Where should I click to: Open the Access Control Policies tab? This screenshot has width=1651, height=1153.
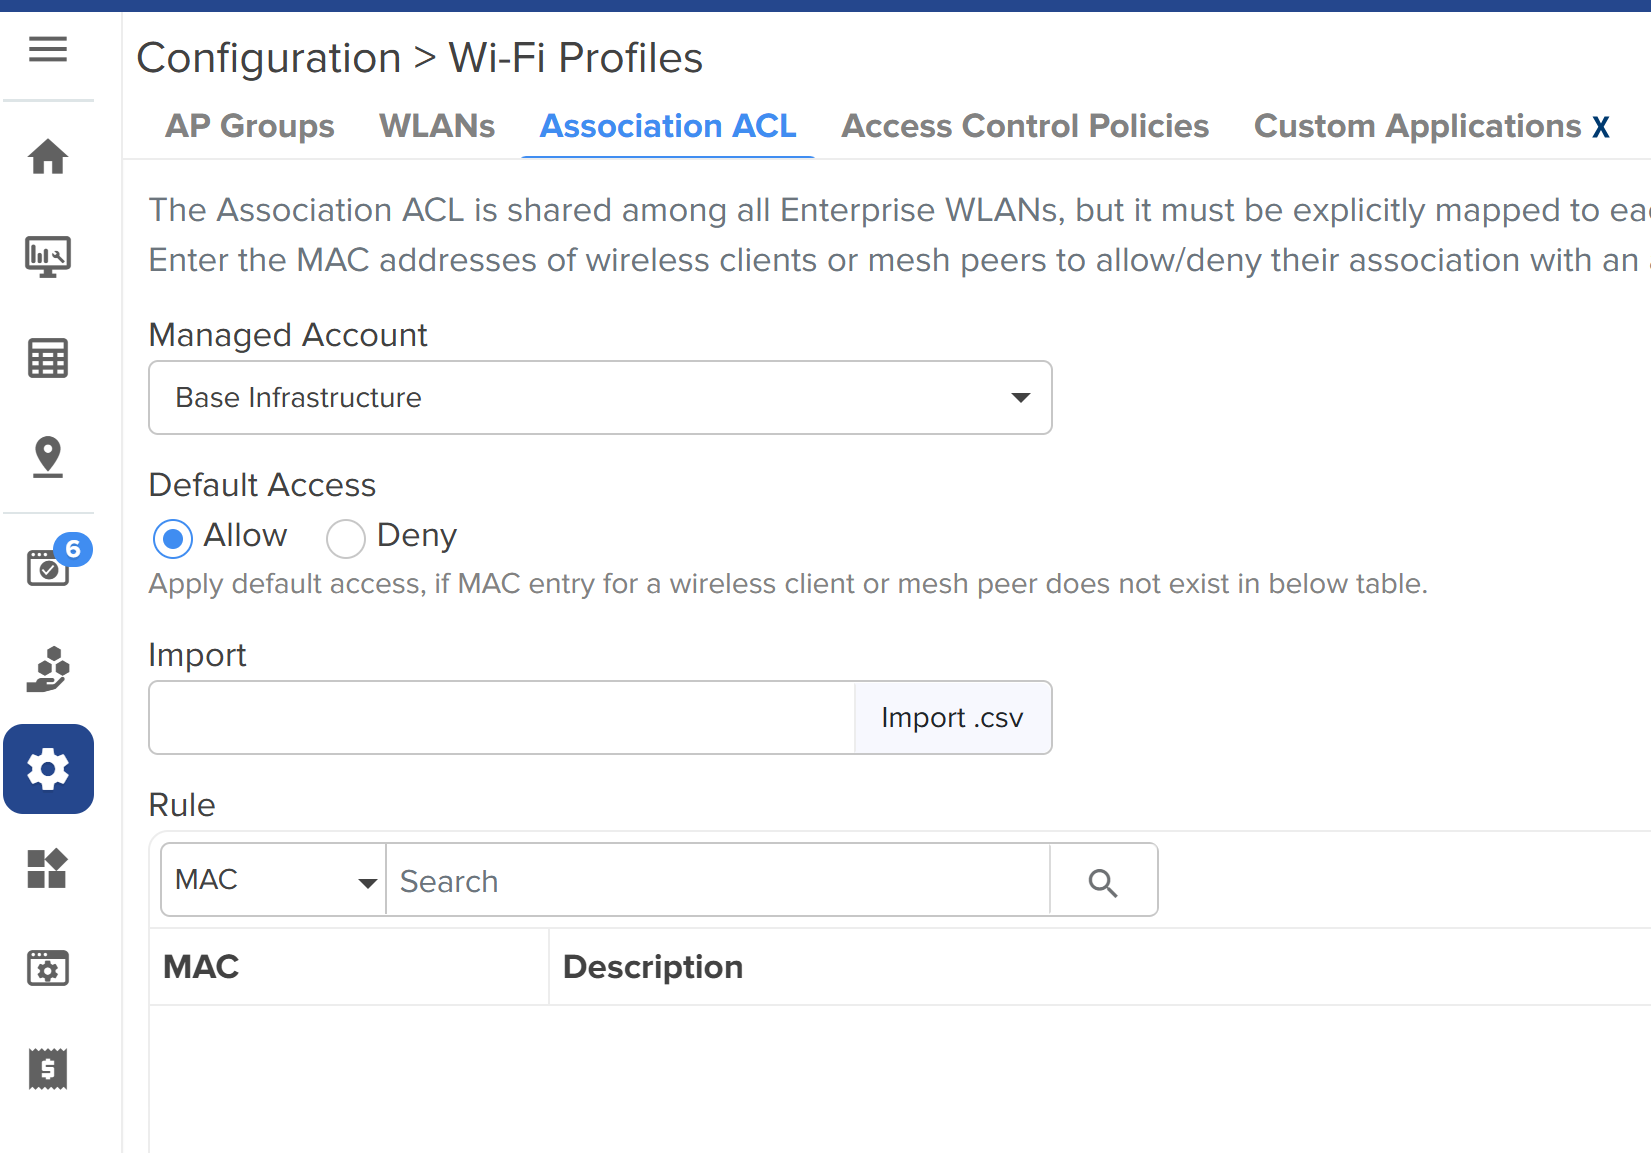tap(1025, 127)
